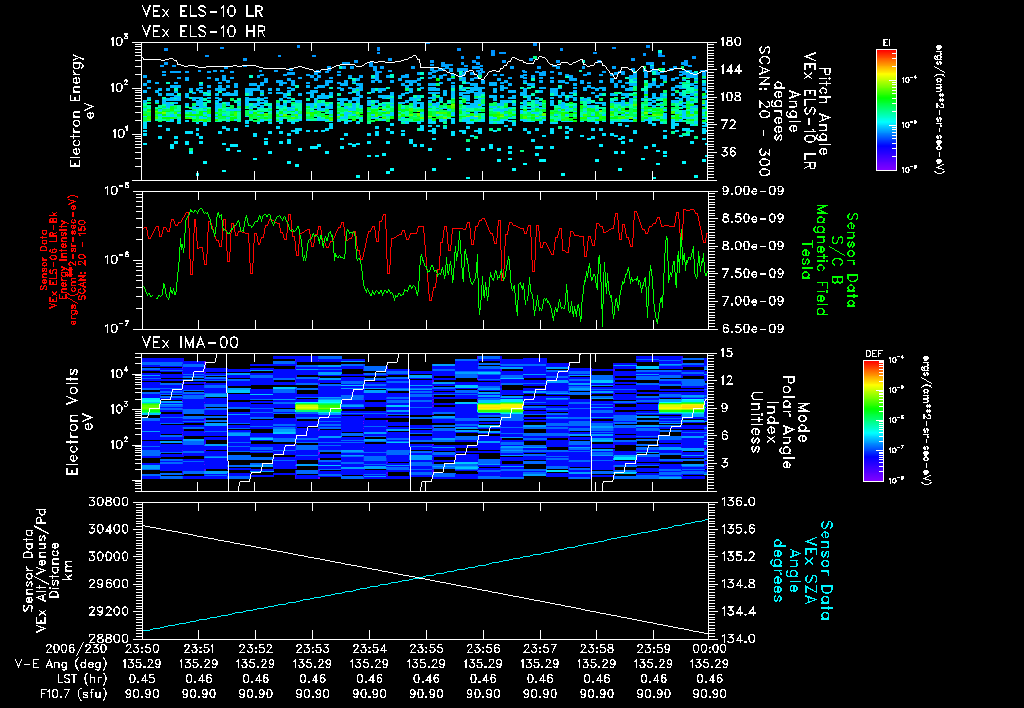Click the 23:54 time axis label
The image size is (1024, 708).
tap(369, 649)
